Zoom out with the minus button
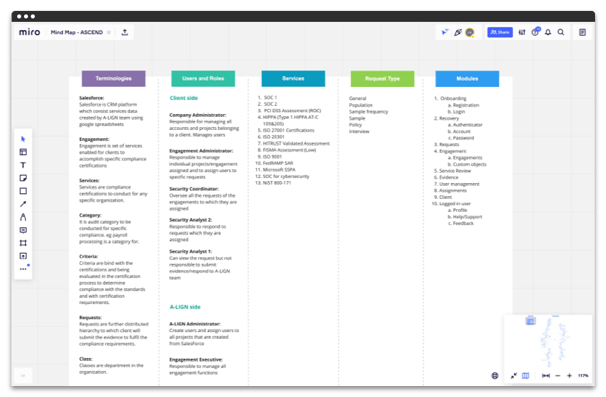This screenshot has width=606, height=397. coord(558,375)
